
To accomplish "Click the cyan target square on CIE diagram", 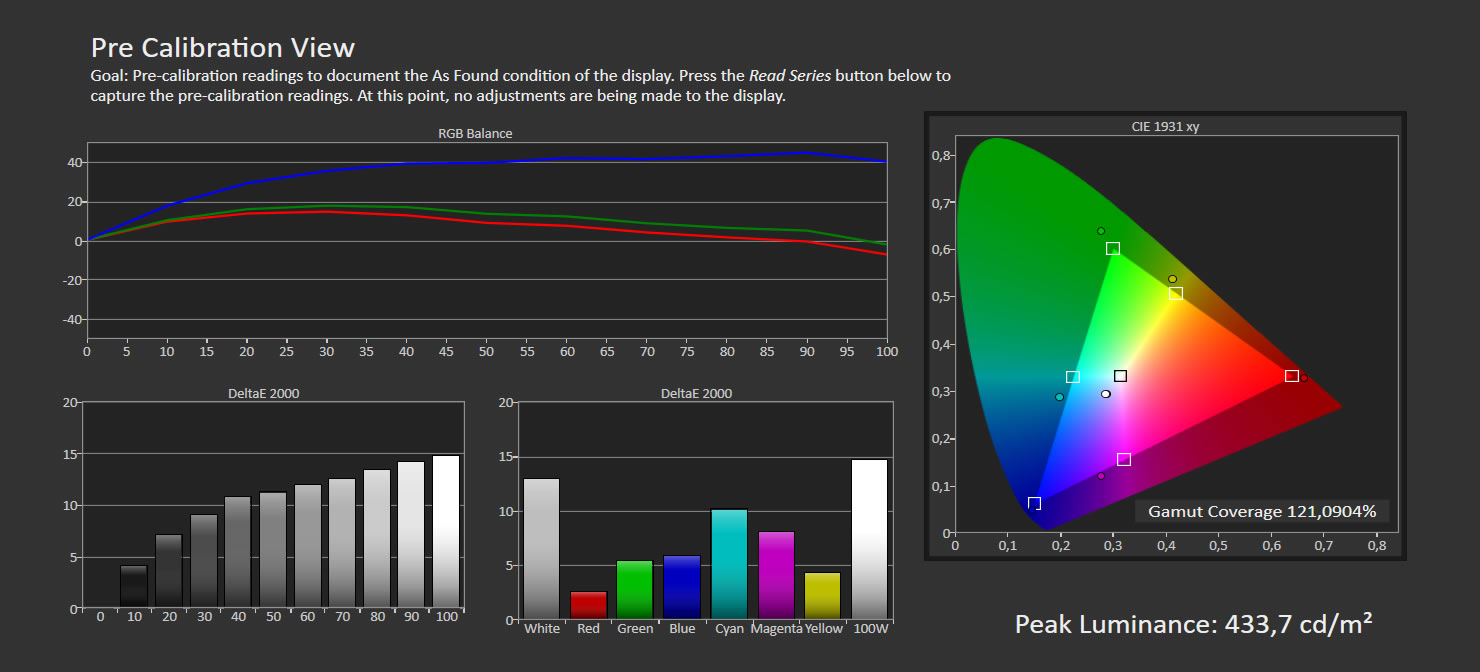I will click(1072, 377).
